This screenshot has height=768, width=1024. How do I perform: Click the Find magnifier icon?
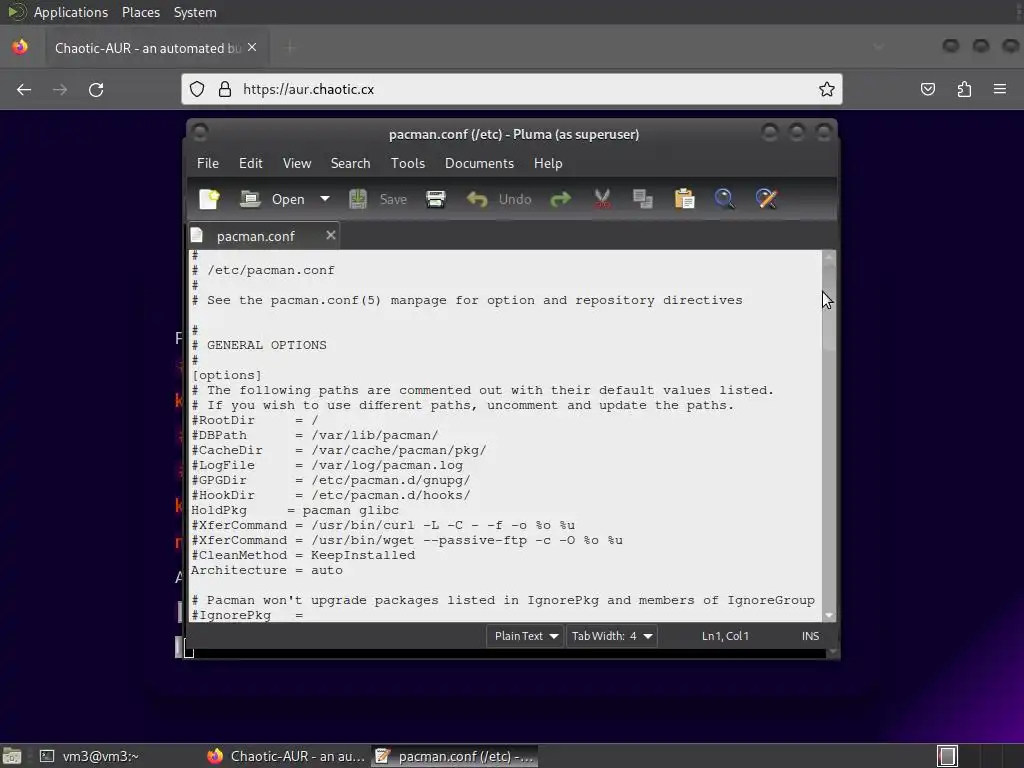click(725, 199)
